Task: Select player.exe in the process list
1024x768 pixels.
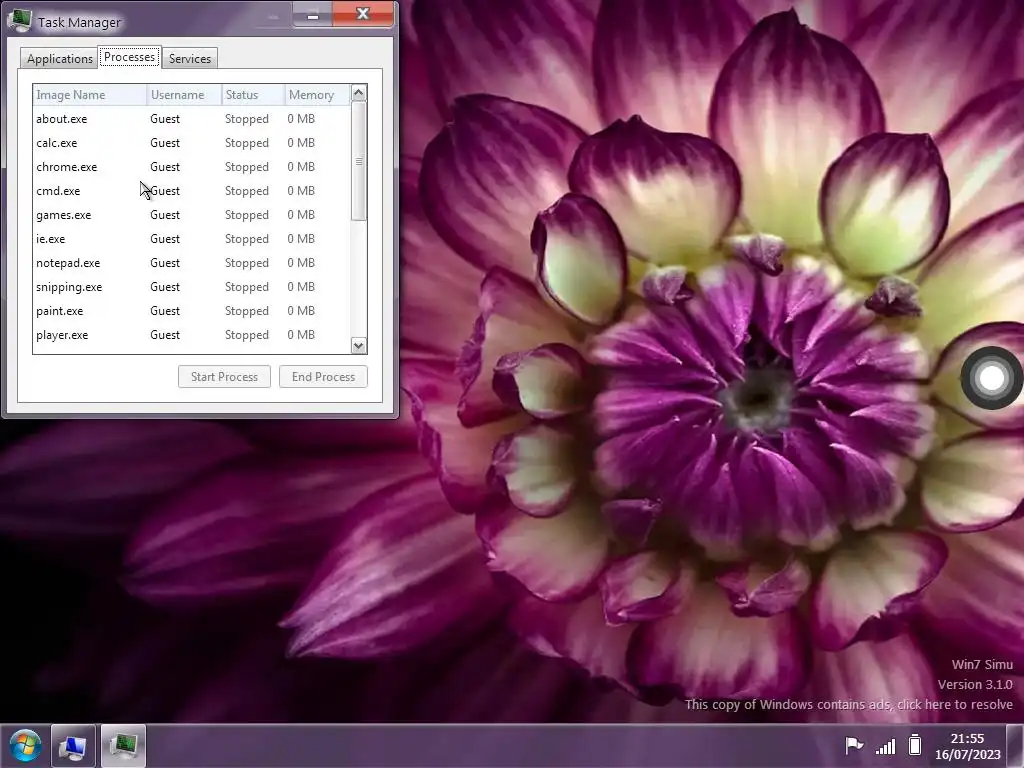Action: click(x=191, y=335)
